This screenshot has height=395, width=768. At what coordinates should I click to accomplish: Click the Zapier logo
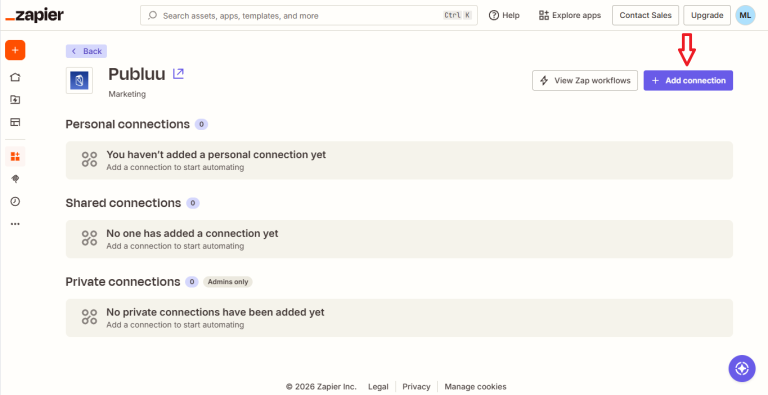pyautogui.click(x=35, y=15)
